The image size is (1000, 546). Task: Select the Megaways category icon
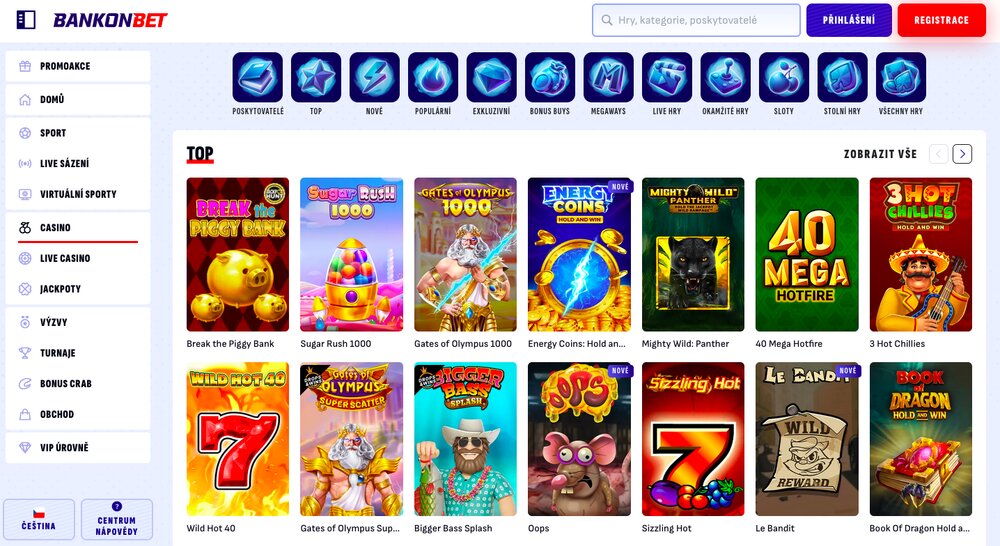tap(608, 77)
